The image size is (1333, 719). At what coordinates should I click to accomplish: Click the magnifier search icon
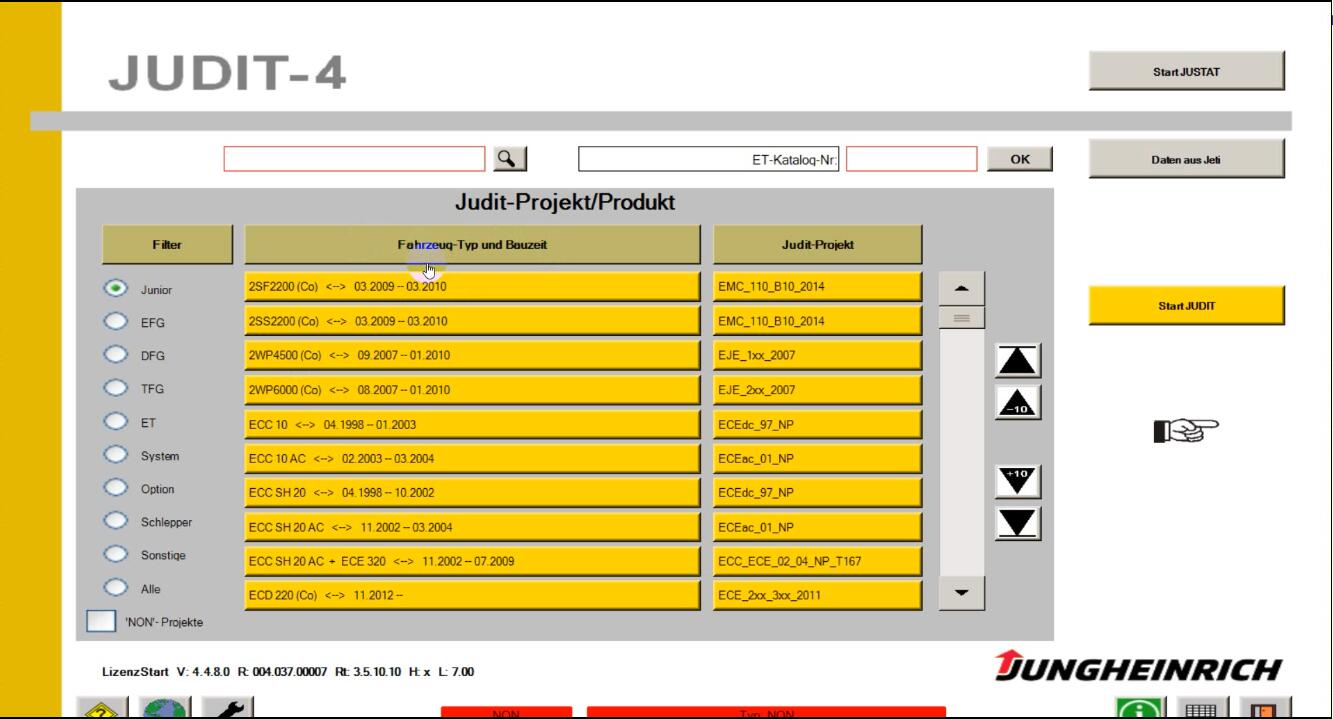[510, 158]
